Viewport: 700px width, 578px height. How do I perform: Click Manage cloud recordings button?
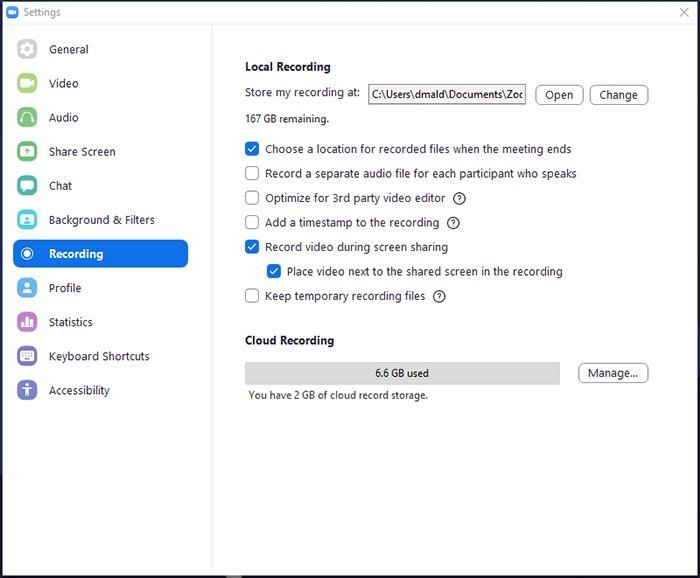(x=613, y=373)
